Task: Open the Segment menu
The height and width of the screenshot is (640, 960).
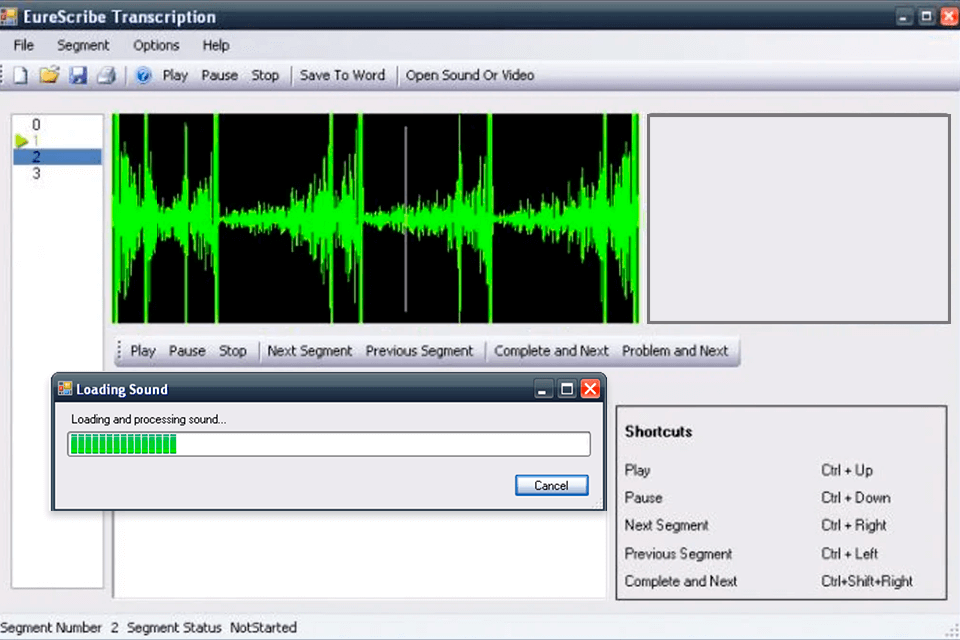Action: [x=83, y=45]
